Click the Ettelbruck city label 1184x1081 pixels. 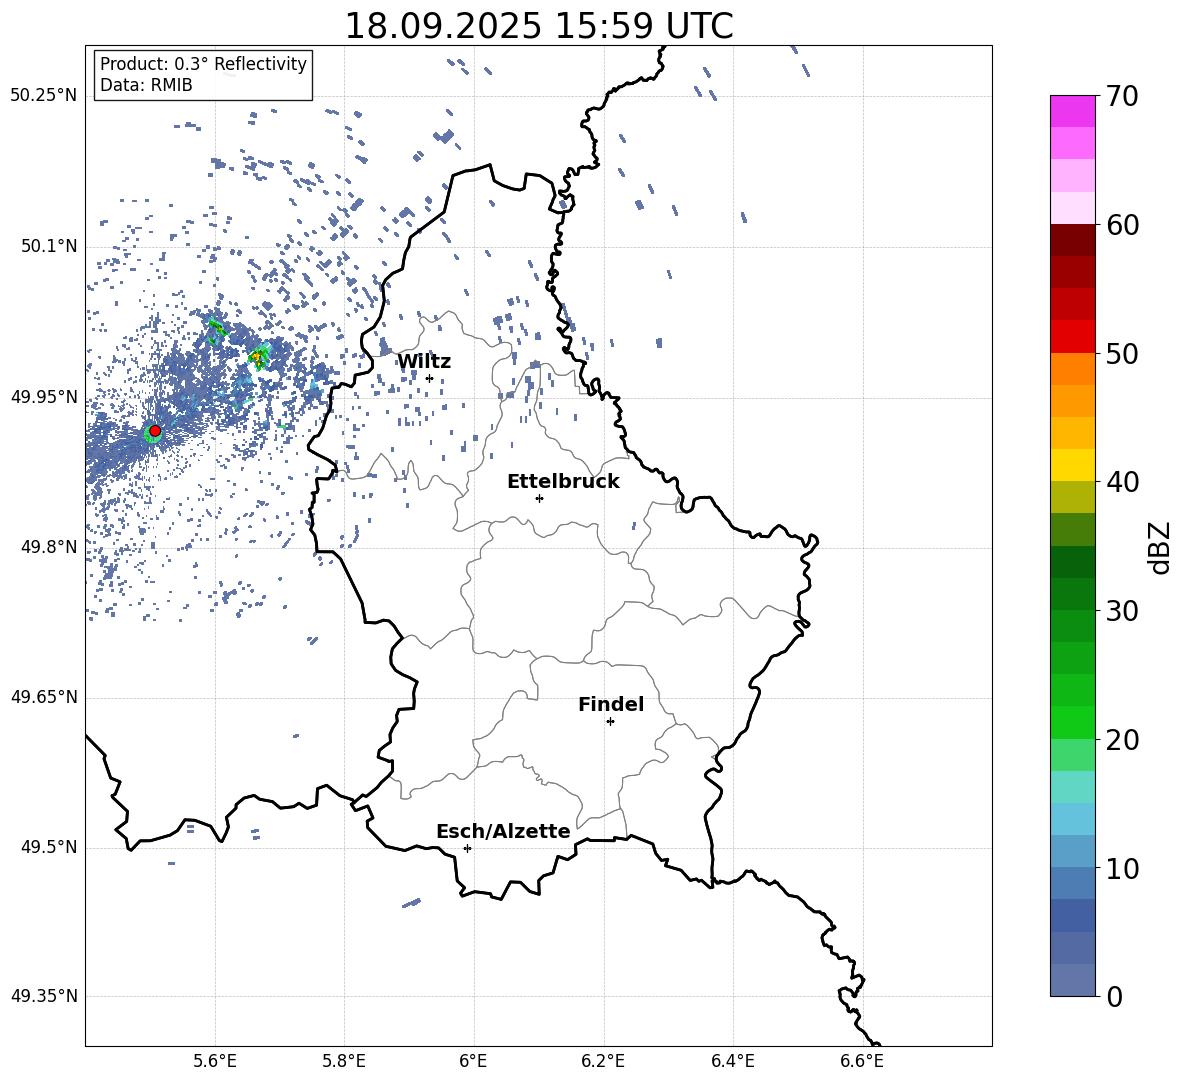563,482
